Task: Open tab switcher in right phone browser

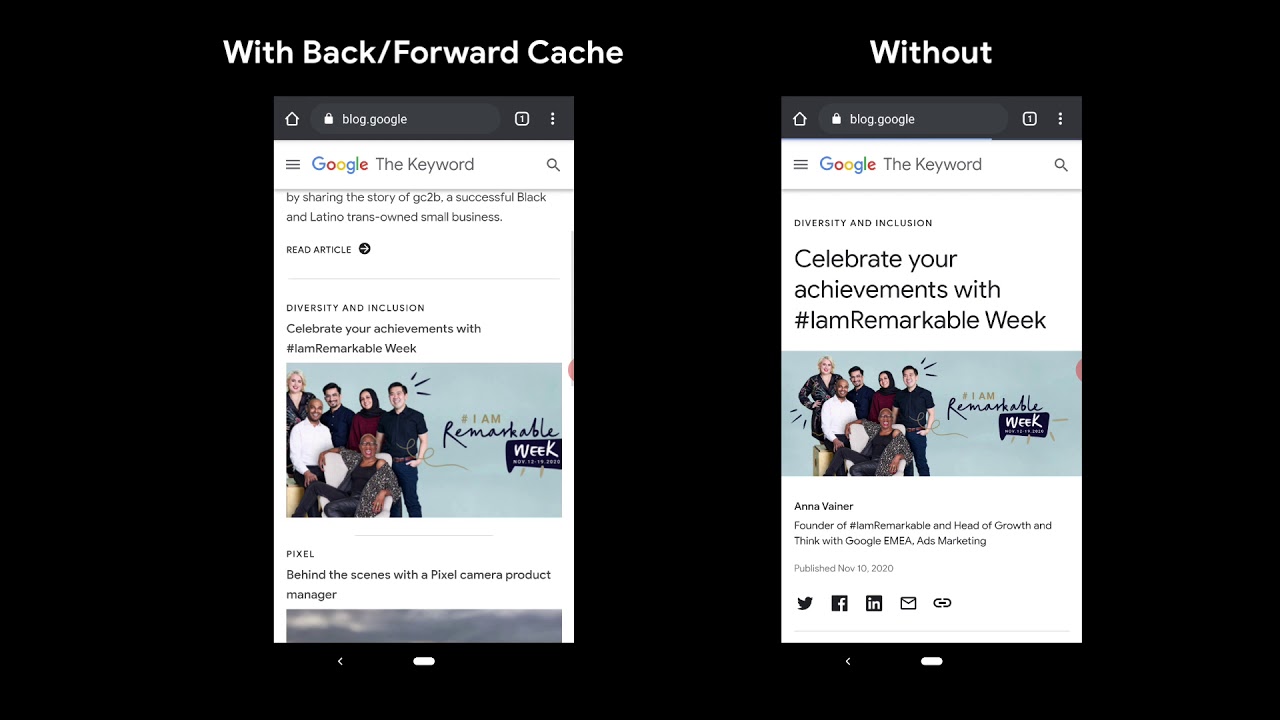Action: [x=1029, y=119]
